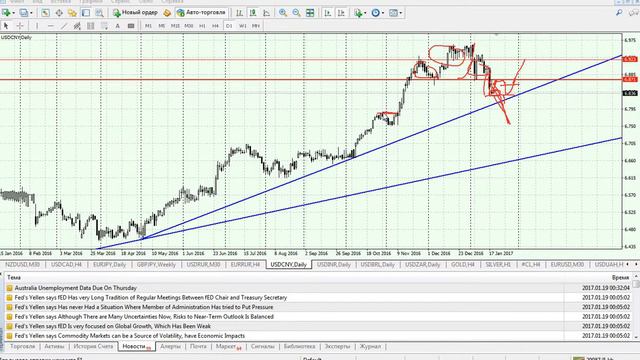
Task: Expand the indicators dropdown arrow
Action: point(365,13)
